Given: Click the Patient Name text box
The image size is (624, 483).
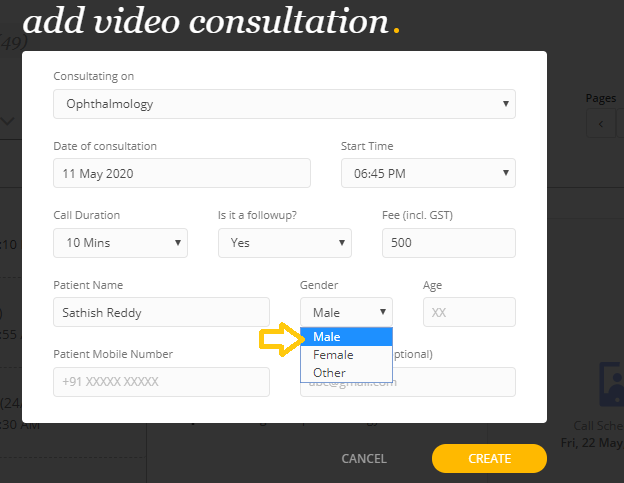Looking at the screenshot, I should coord(161,312).
